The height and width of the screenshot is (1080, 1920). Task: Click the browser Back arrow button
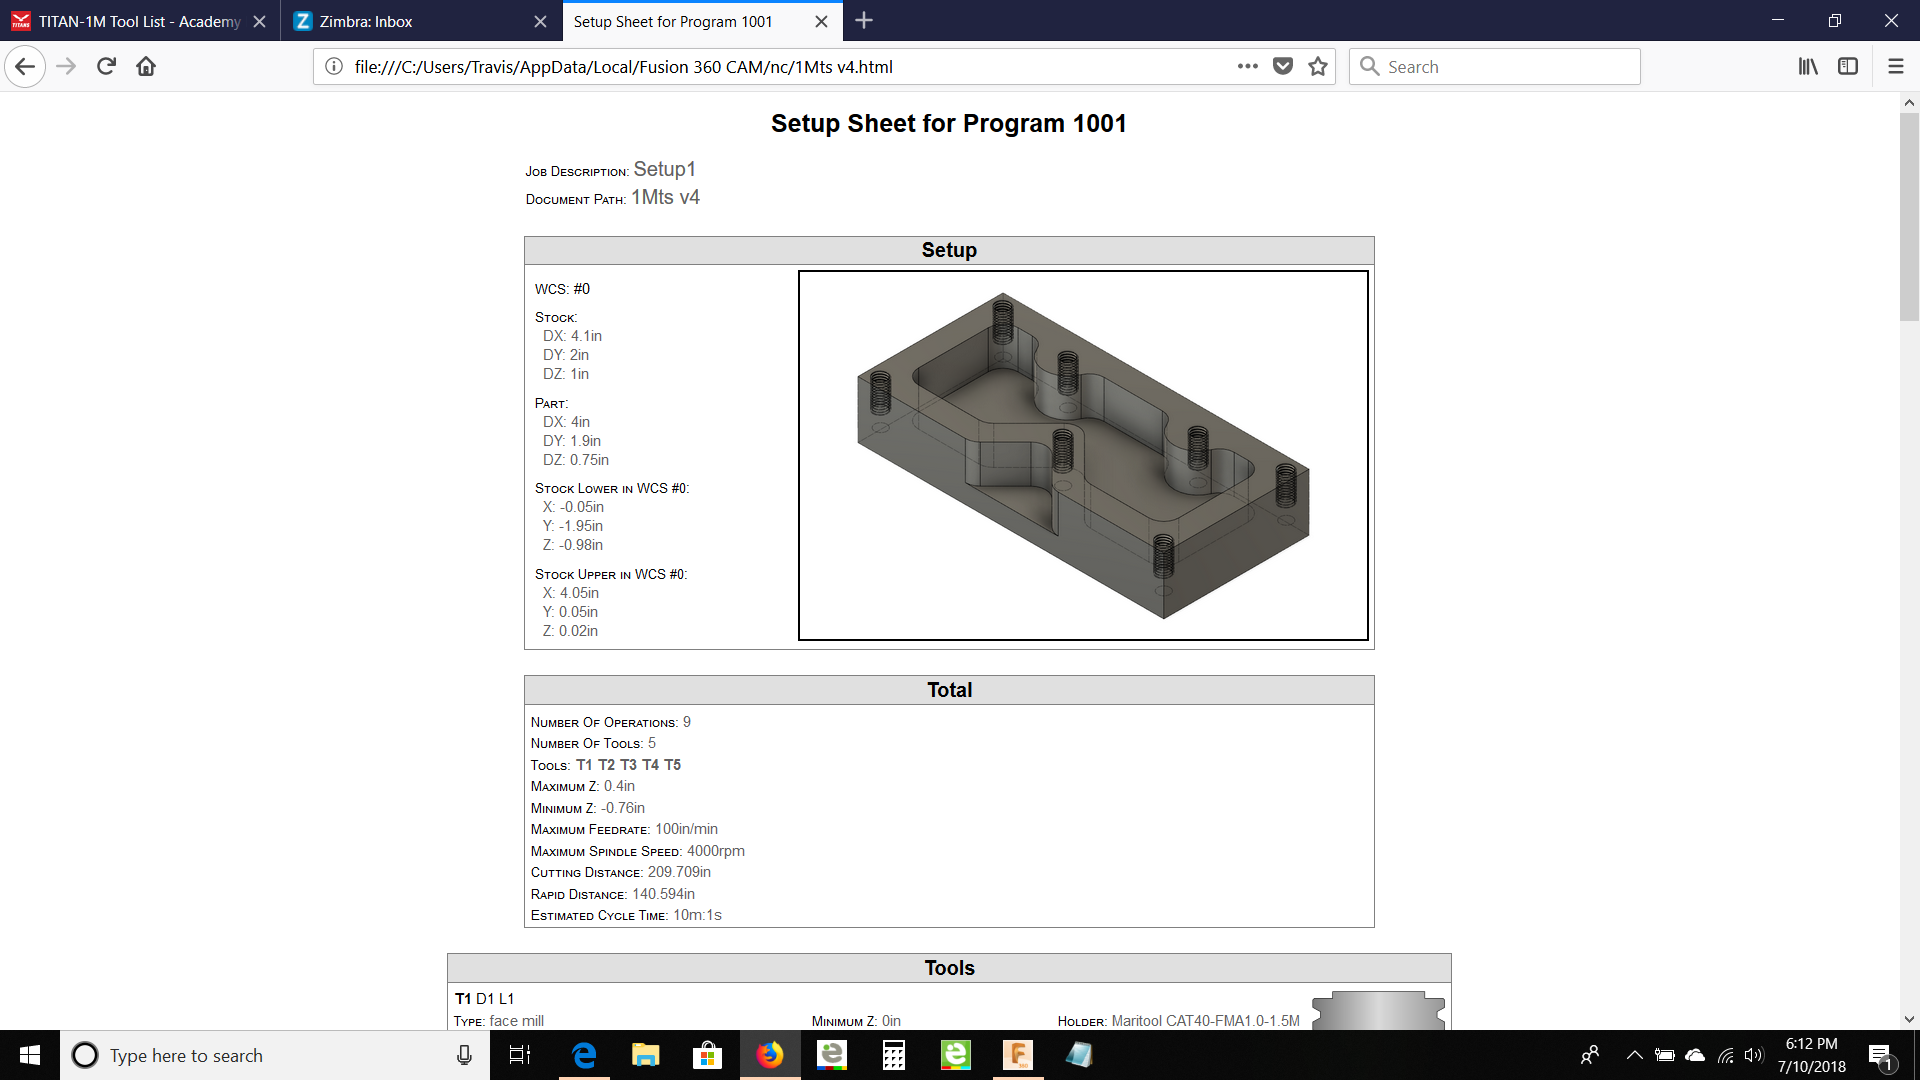point(25,67)
